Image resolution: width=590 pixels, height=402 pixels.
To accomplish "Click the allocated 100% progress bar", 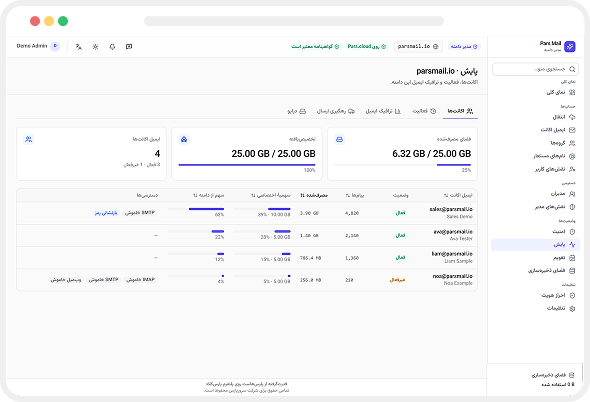I will tap(247, 165).
